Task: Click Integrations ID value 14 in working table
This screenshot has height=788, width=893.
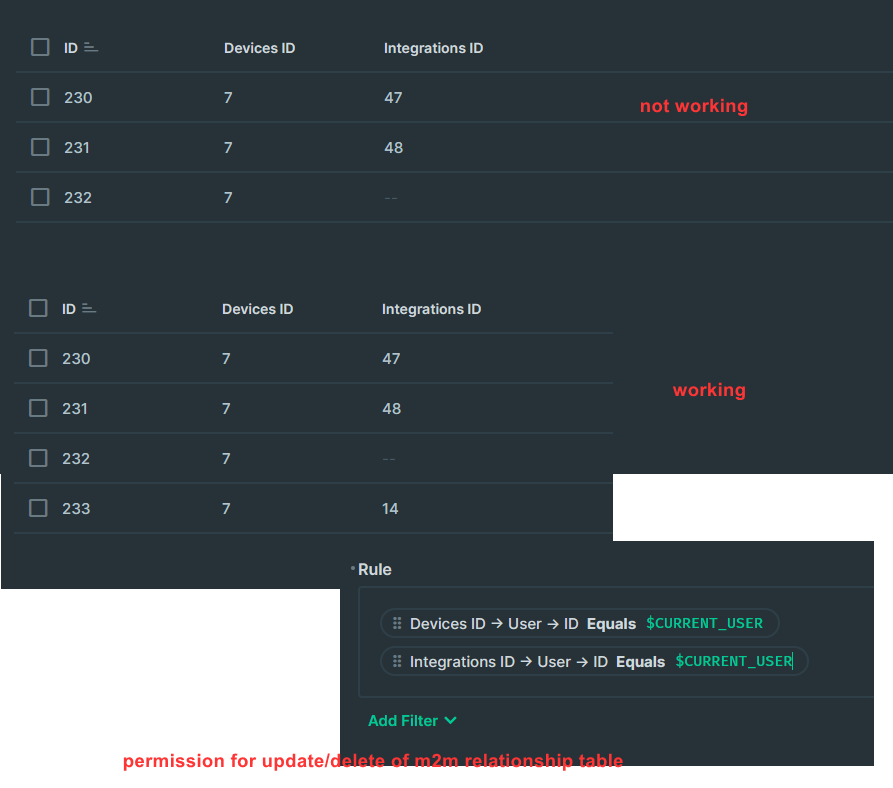Action: [x=390, y=508]
